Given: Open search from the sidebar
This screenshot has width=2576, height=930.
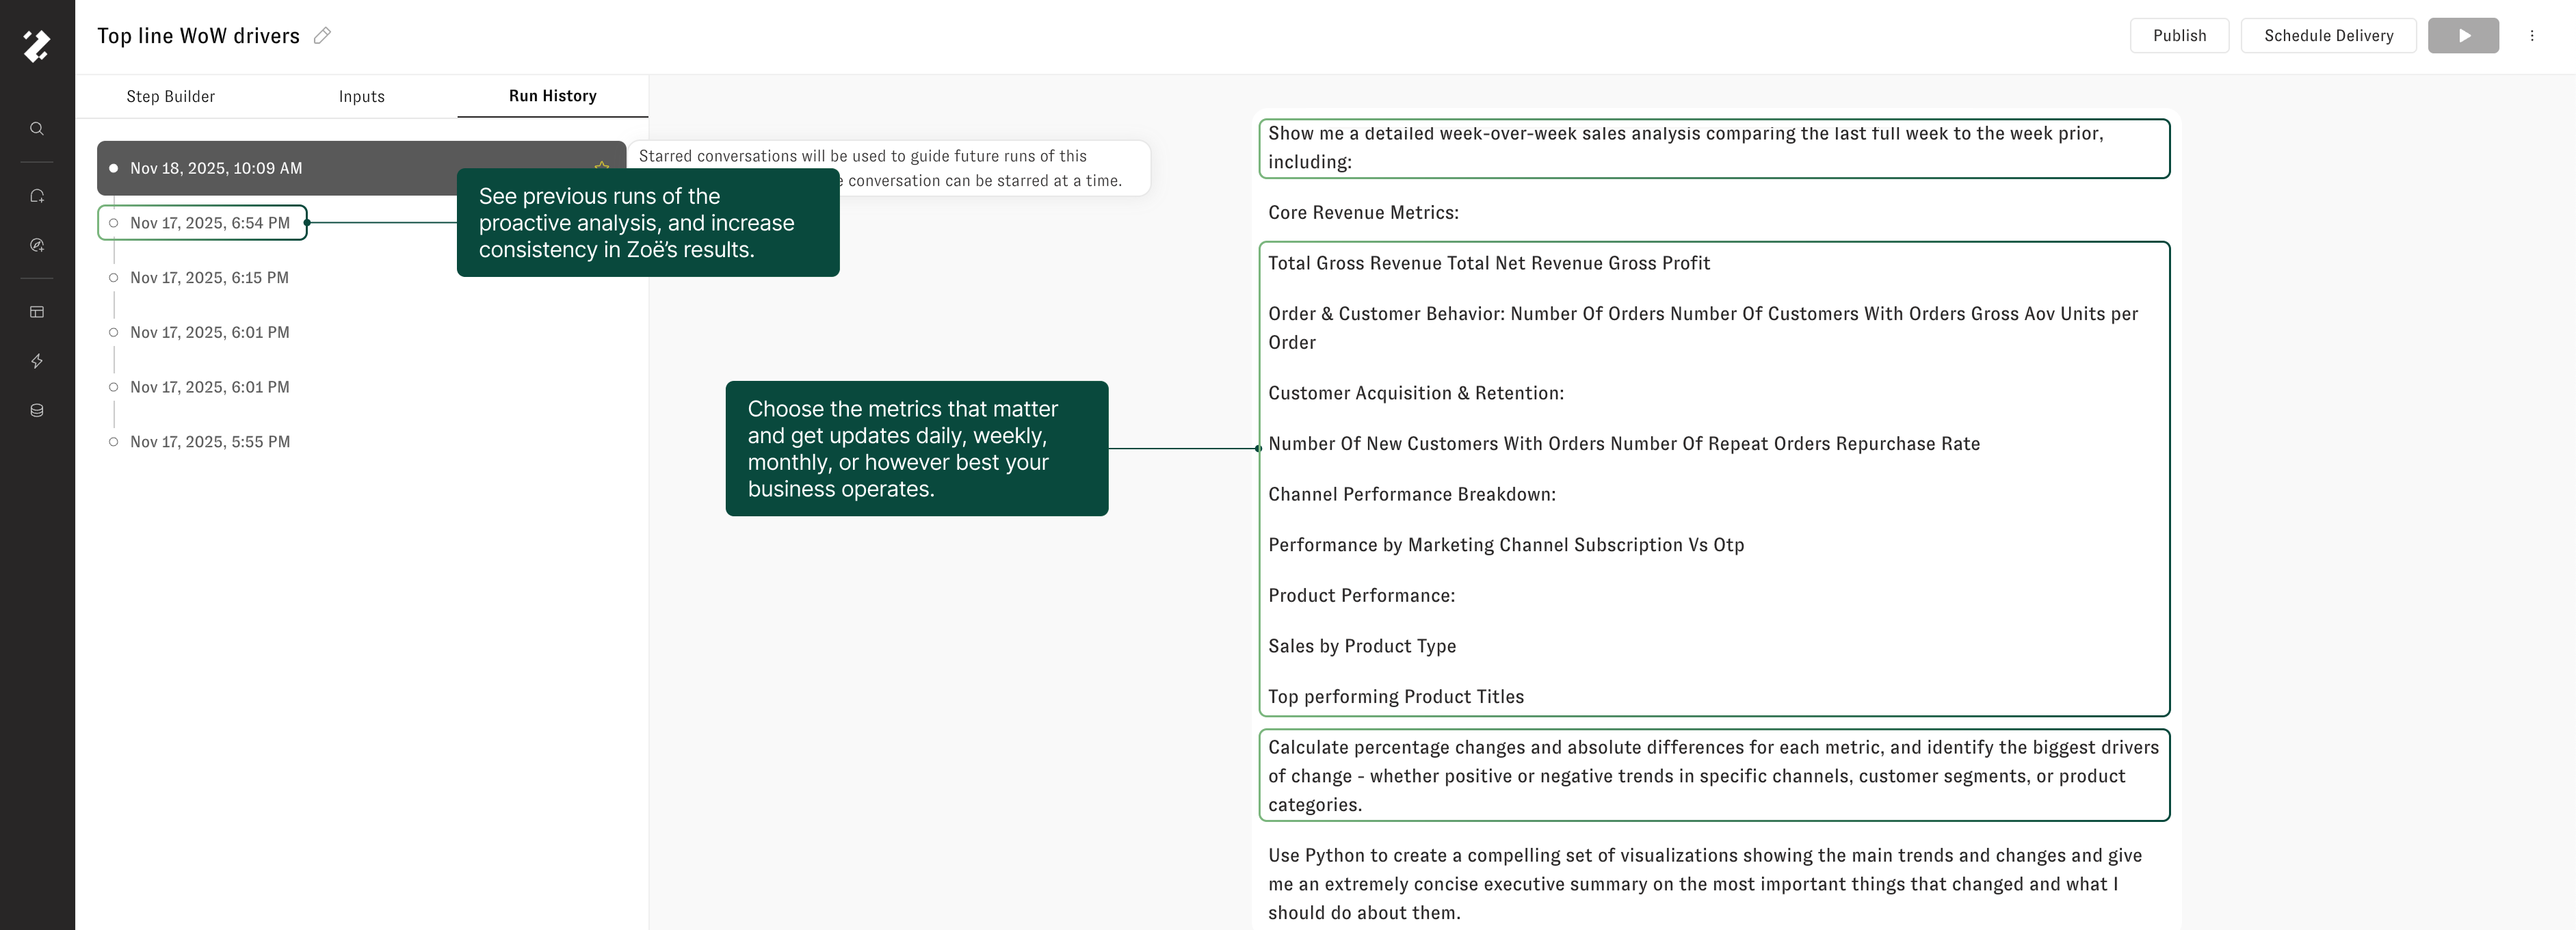Looking at the screenshot, I should [37, 129].
